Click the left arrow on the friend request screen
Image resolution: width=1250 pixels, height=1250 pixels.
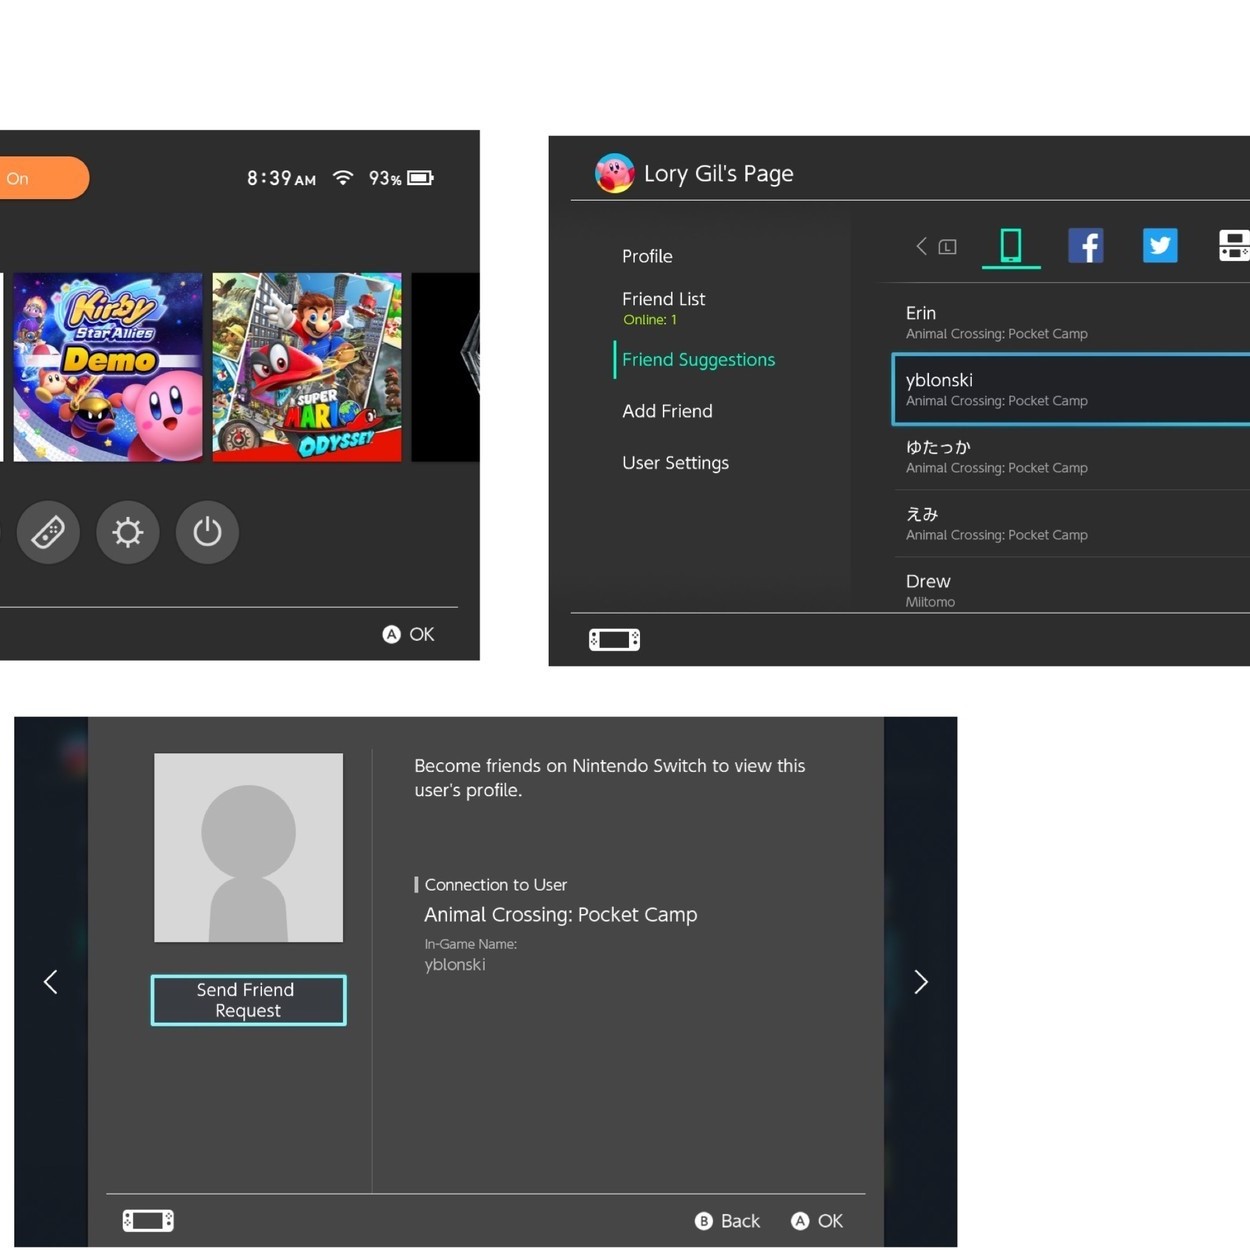tap(50, 981)
